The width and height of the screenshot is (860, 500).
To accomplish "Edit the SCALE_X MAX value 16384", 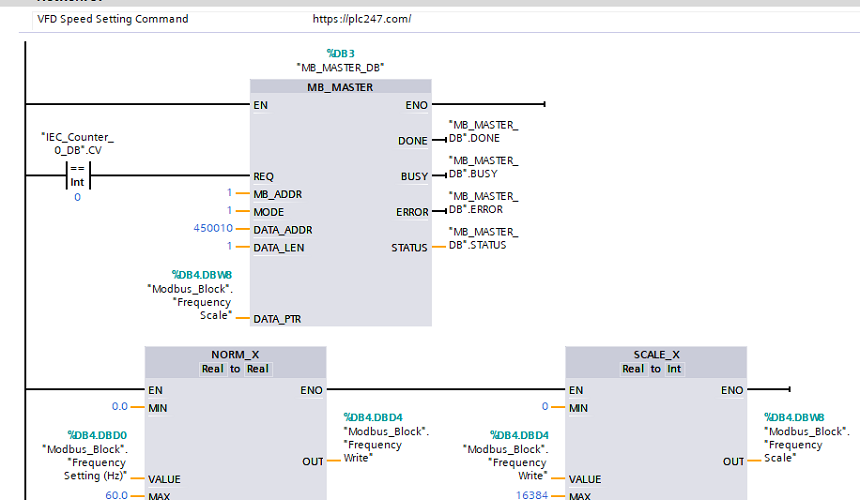I will 532,495.
